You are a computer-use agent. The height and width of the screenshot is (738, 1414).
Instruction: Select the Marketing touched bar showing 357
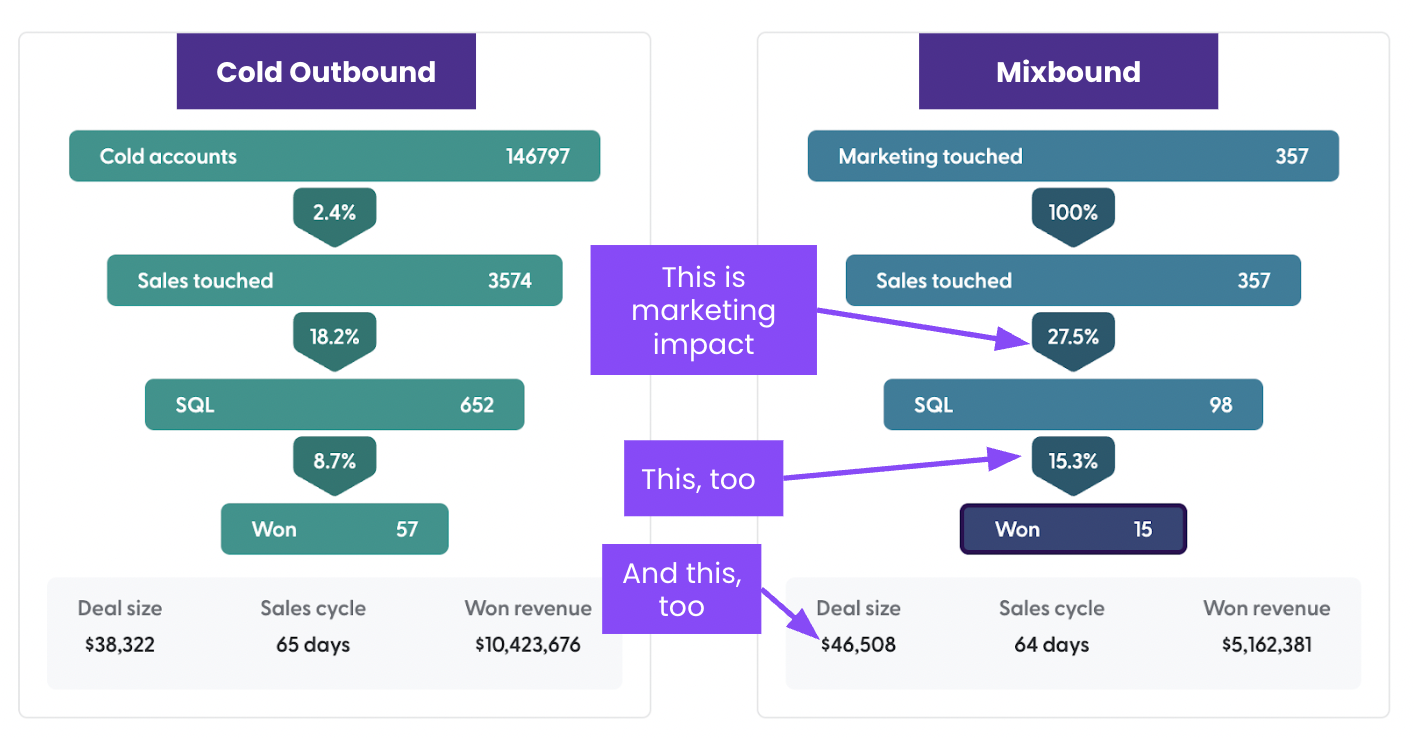pos(1073,156)
